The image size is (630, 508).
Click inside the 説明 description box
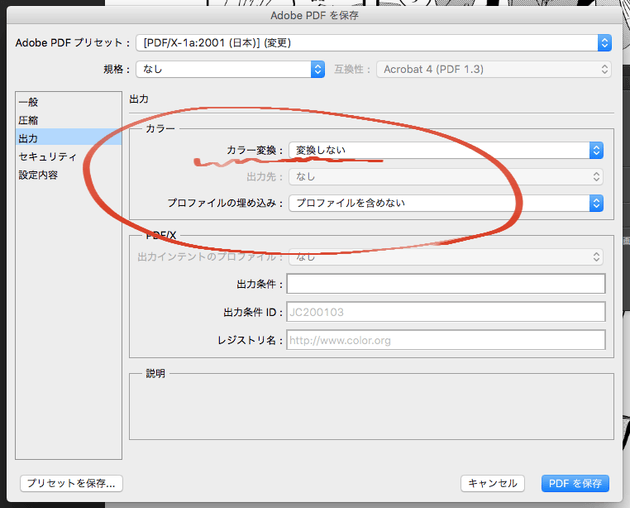click(x=372, y=408)
